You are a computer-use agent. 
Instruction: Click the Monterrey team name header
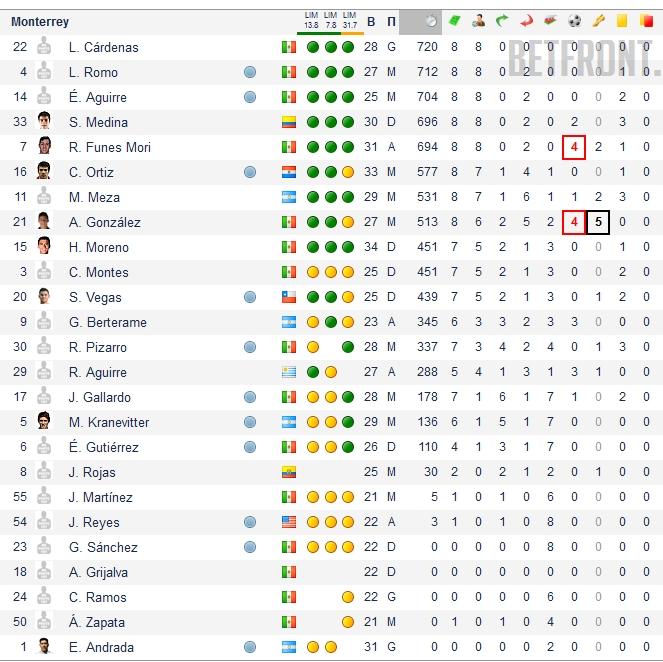pyautogui.click(x=40, y=21)
